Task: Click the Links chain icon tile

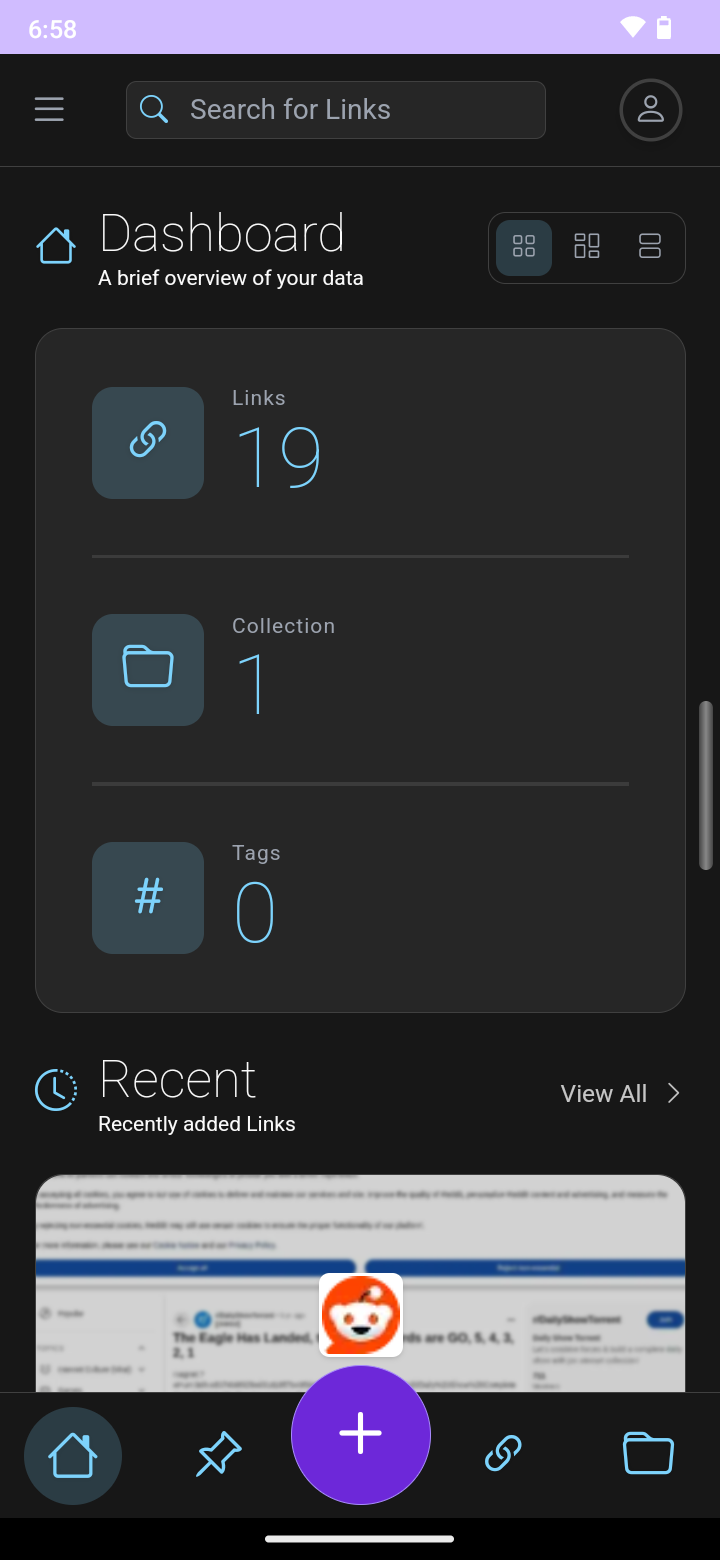Action: pyautogui.click(x=148, y=442)
